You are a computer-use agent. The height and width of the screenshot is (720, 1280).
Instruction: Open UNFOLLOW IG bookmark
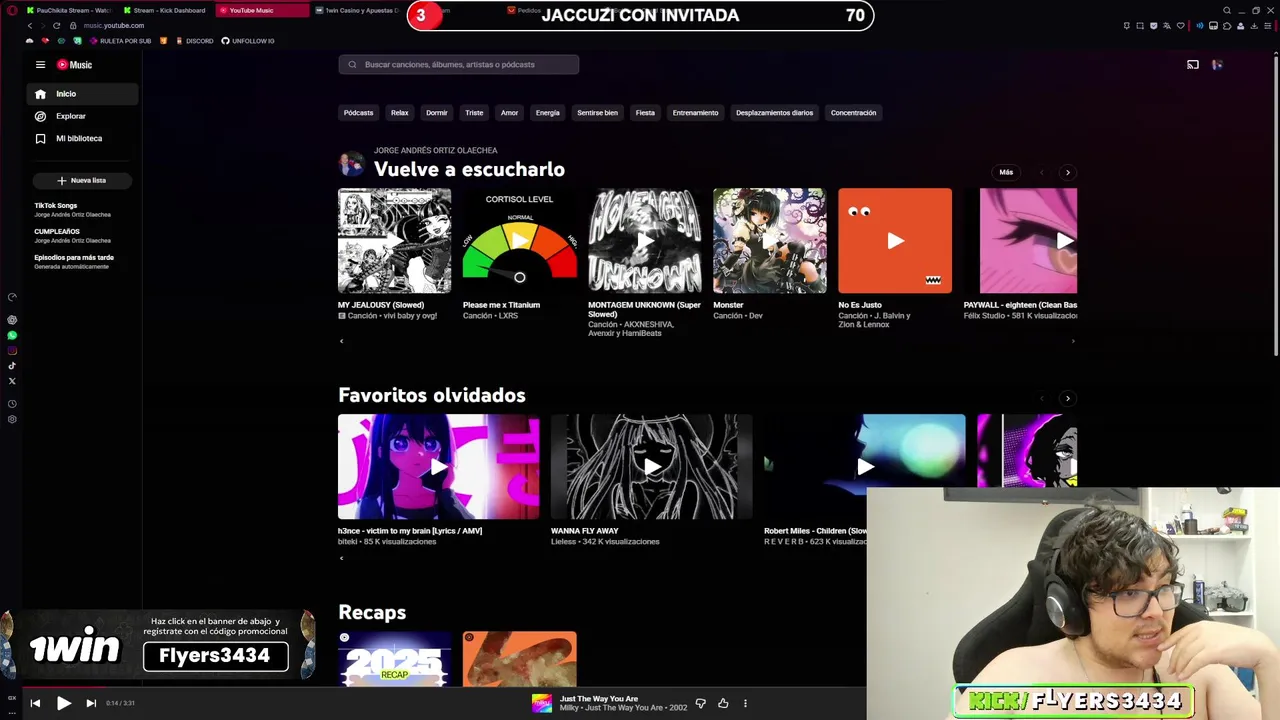(248, 41)
